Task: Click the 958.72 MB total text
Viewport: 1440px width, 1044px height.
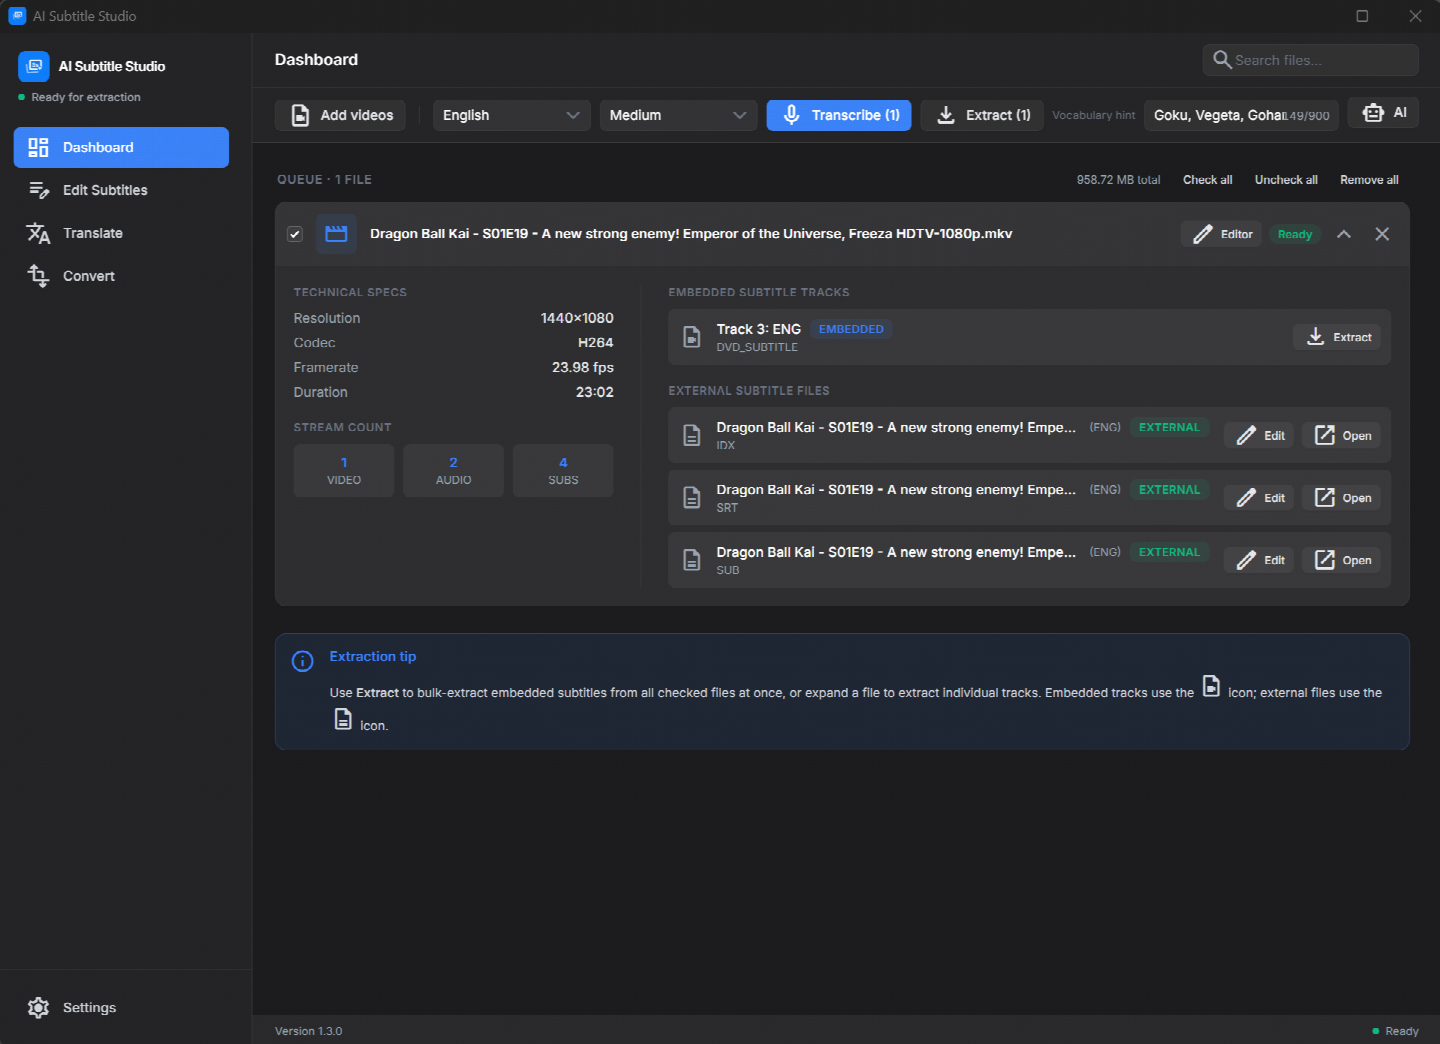Action: coord(1118,180)
